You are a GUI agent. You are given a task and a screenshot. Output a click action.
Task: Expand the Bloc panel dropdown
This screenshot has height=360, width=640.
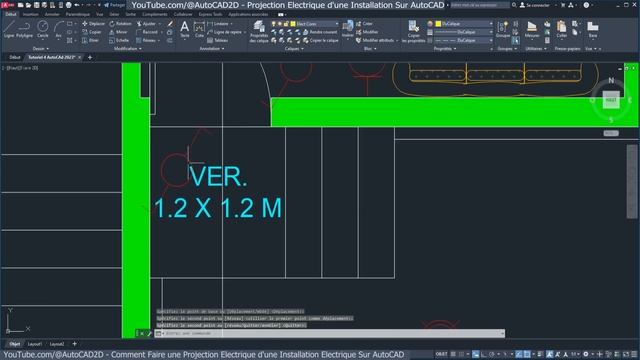pyautogui.click(x=370, y=49)
